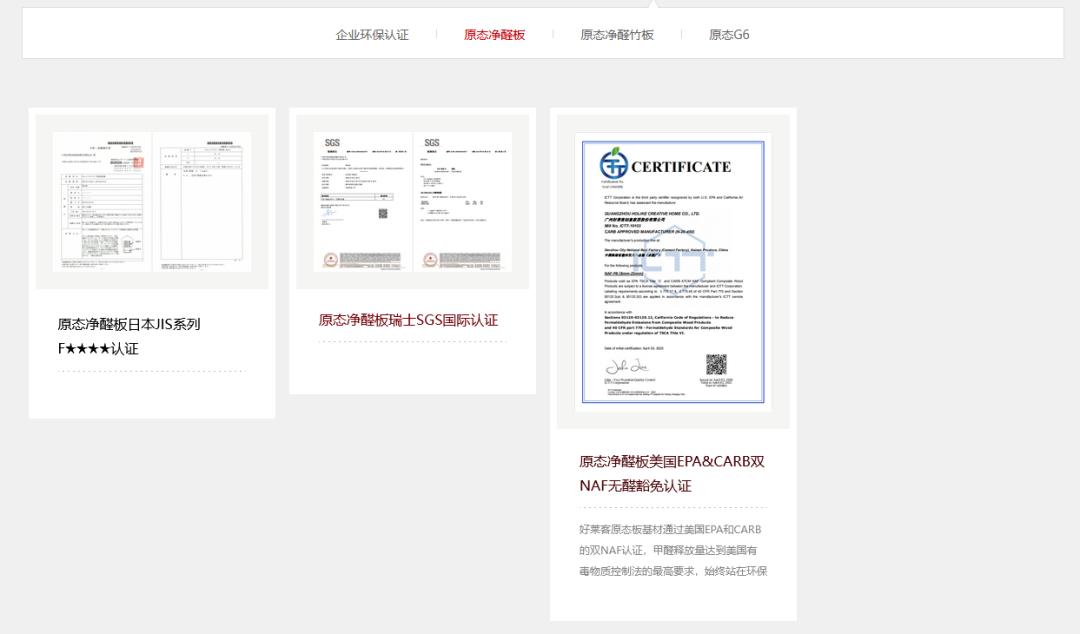The height and width of the screenshot is (634, 1080).
Task: Open the 企业环保认证 tab
Action: (372, 34)
